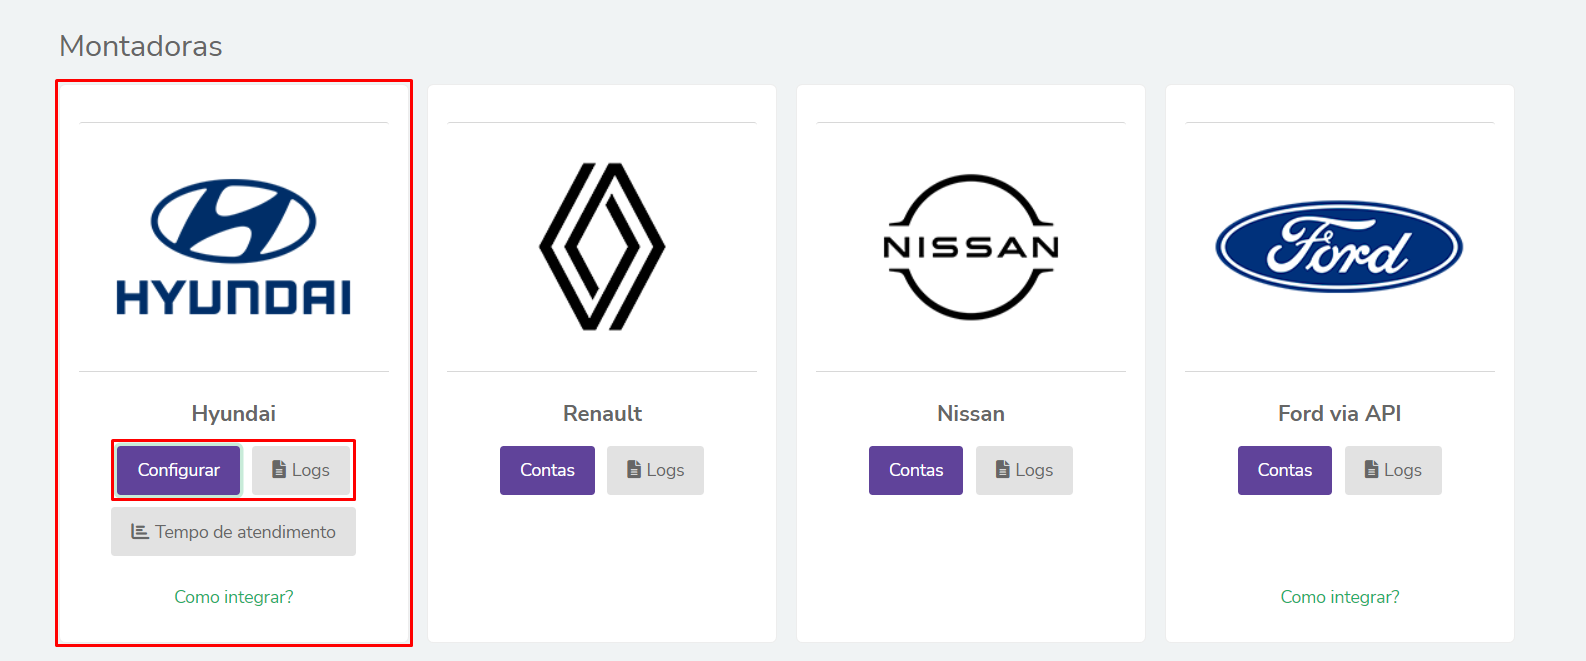Click document icon in Hyundai Logs button
This screenshot has height=661, width=1586.
pyautogui.click(x=279, y=470)
